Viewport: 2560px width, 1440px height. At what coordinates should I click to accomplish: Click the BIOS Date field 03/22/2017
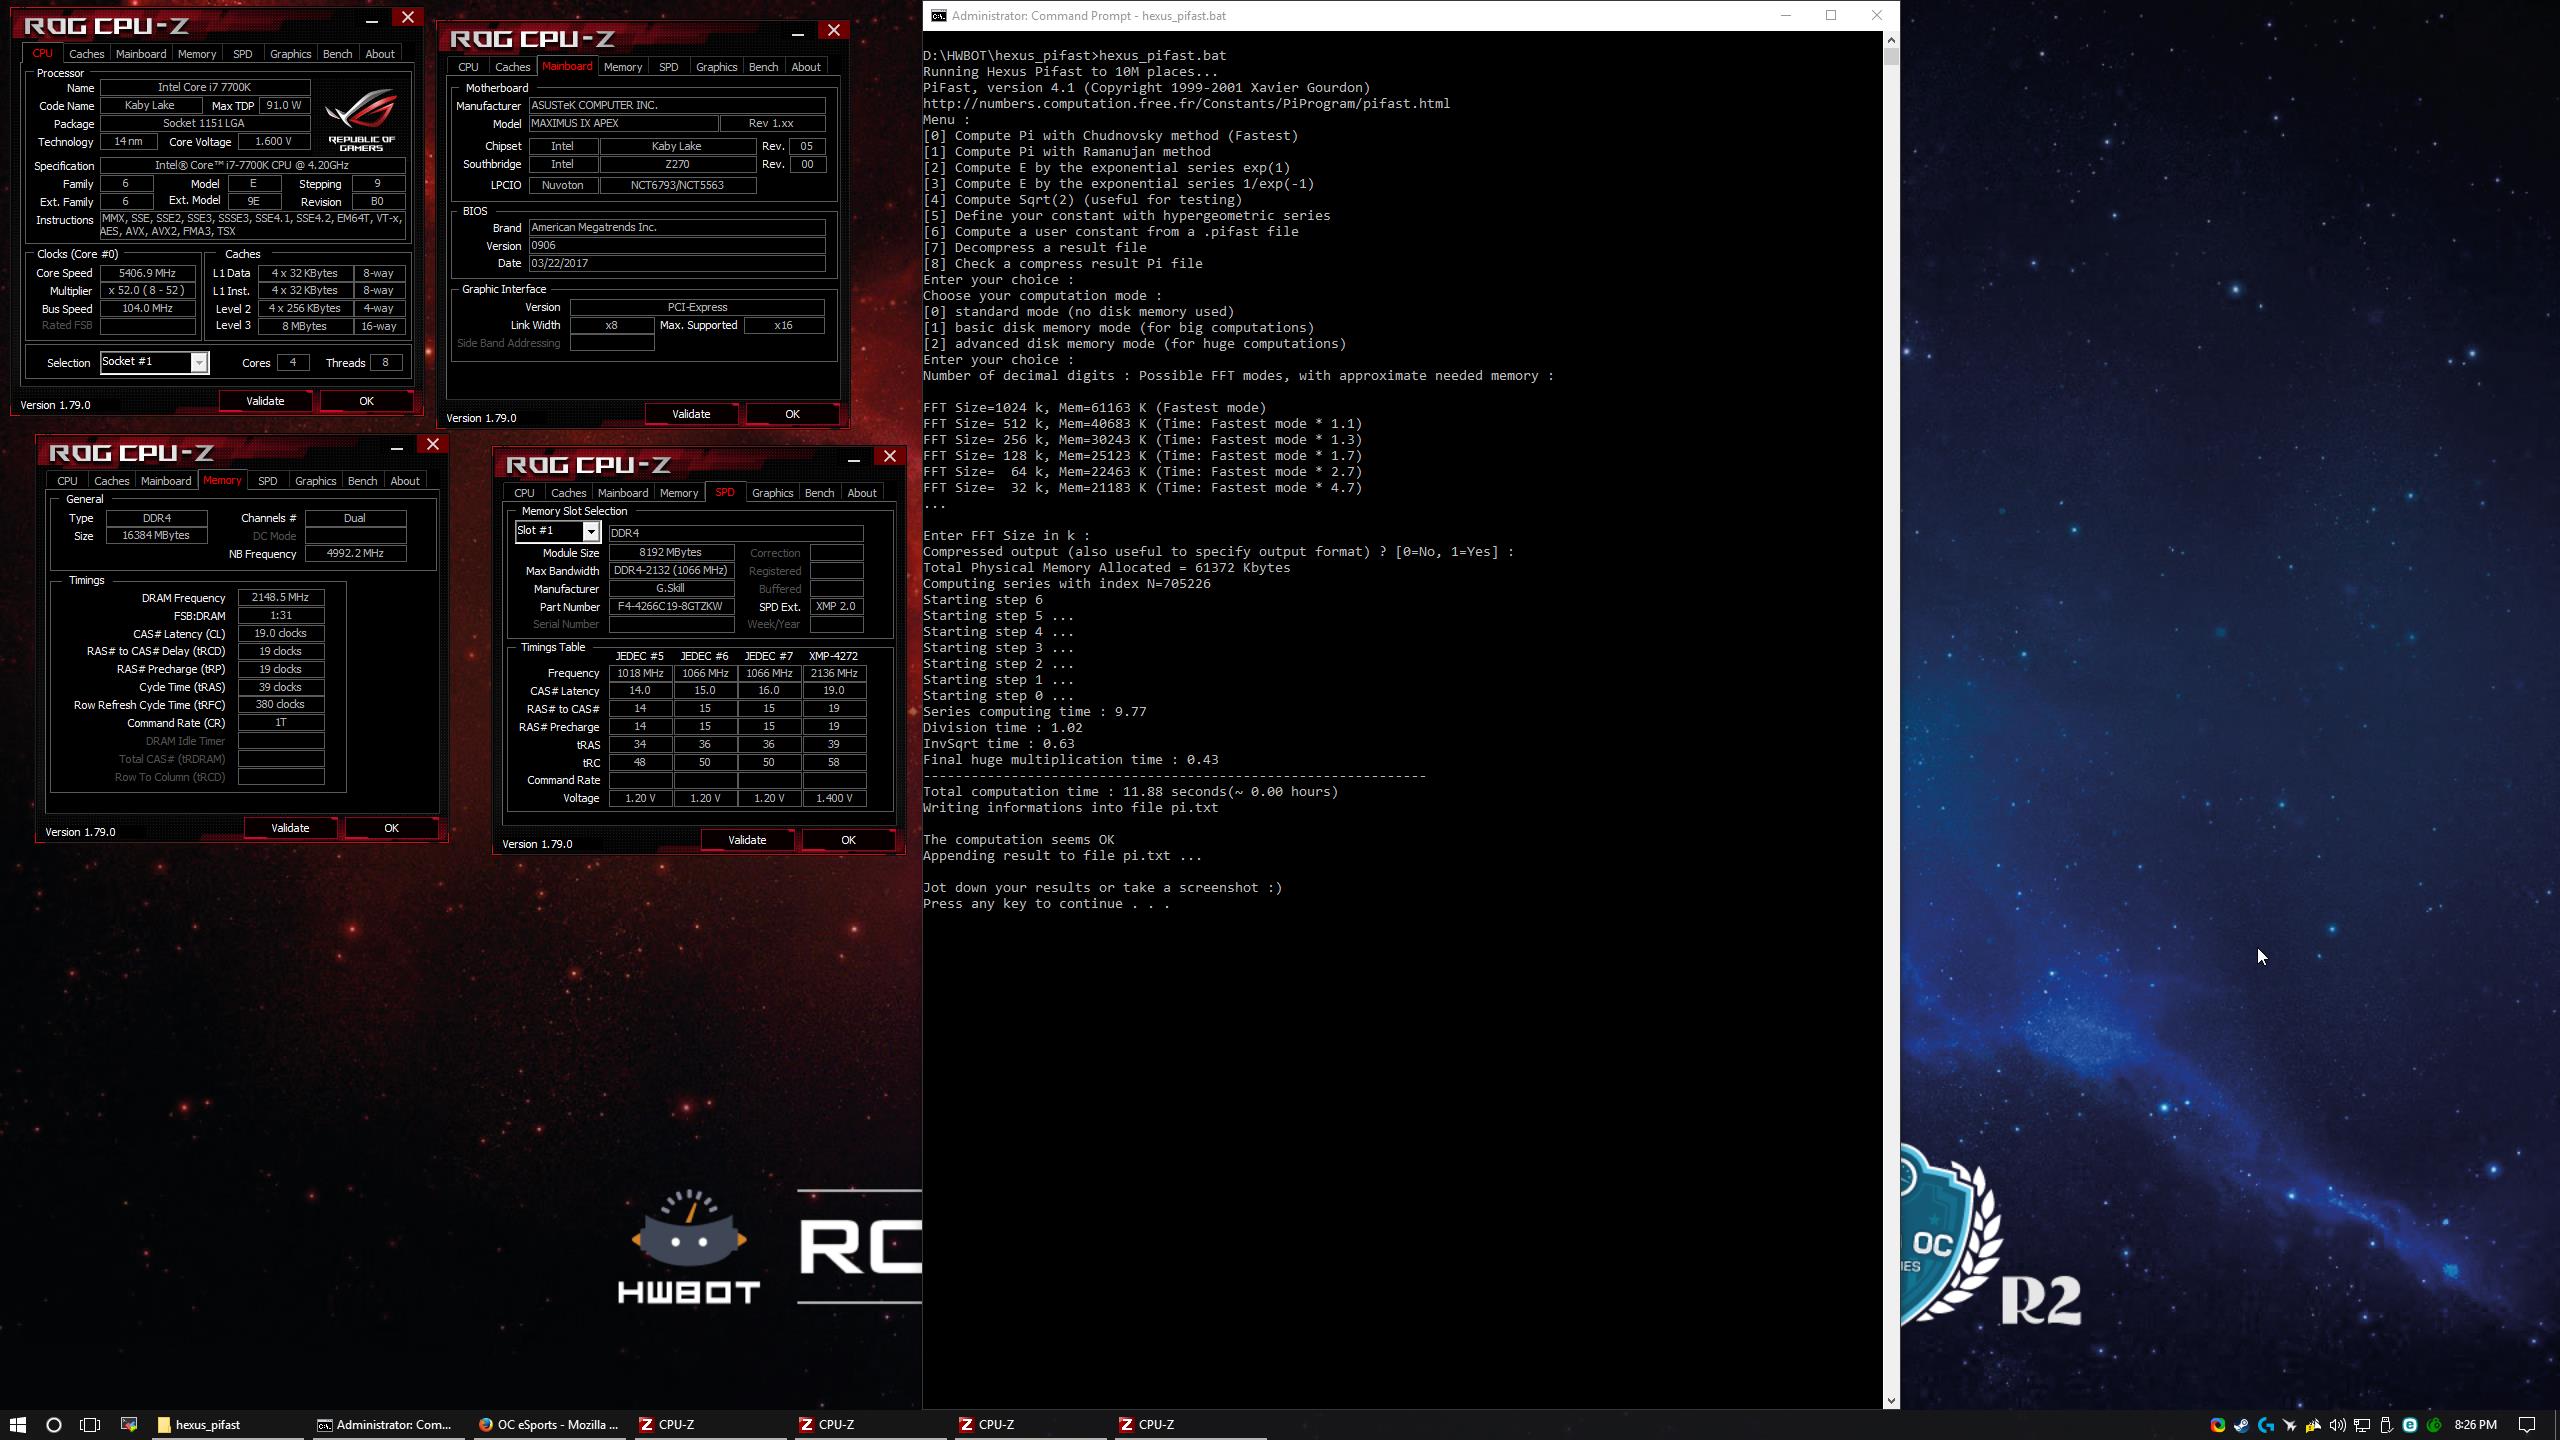tap(676, 263)
